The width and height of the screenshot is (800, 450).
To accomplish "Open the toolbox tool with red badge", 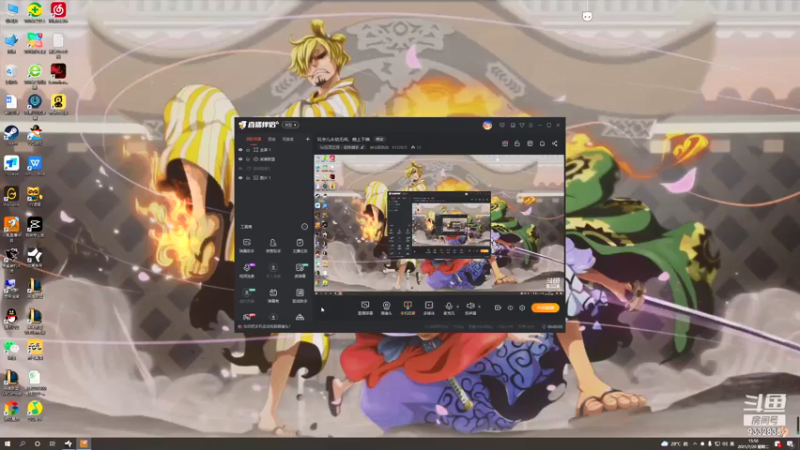I will click(x=247, y=317).
